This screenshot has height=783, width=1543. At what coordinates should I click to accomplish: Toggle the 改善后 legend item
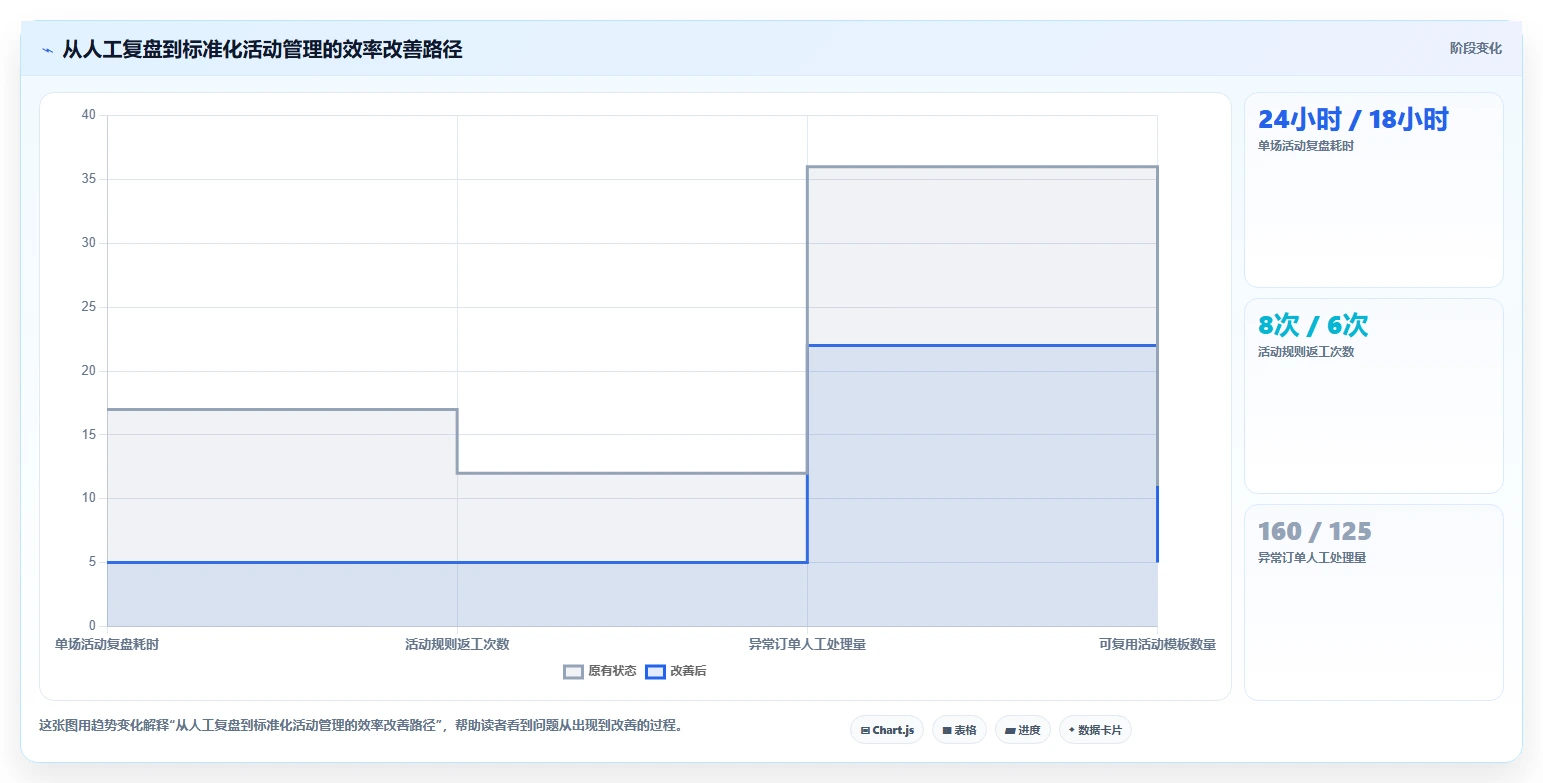[676, 671]
